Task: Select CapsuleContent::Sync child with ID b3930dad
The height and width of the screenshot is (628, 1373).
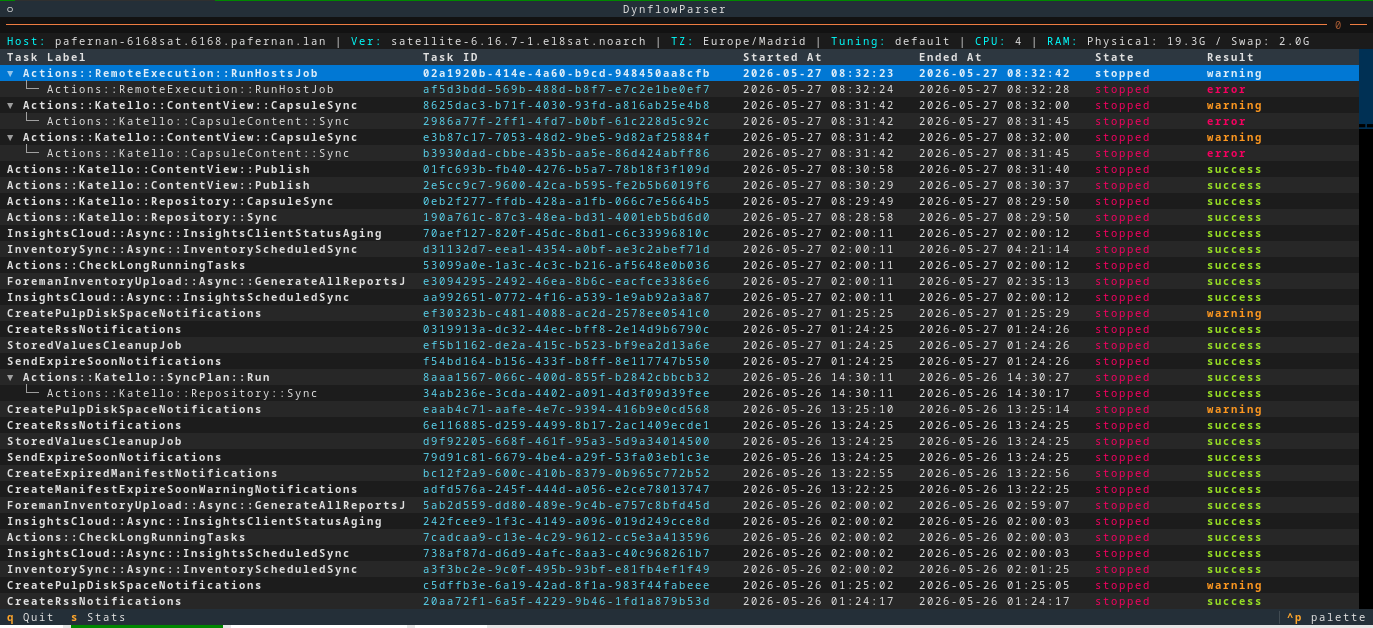Action: [680, 153]
